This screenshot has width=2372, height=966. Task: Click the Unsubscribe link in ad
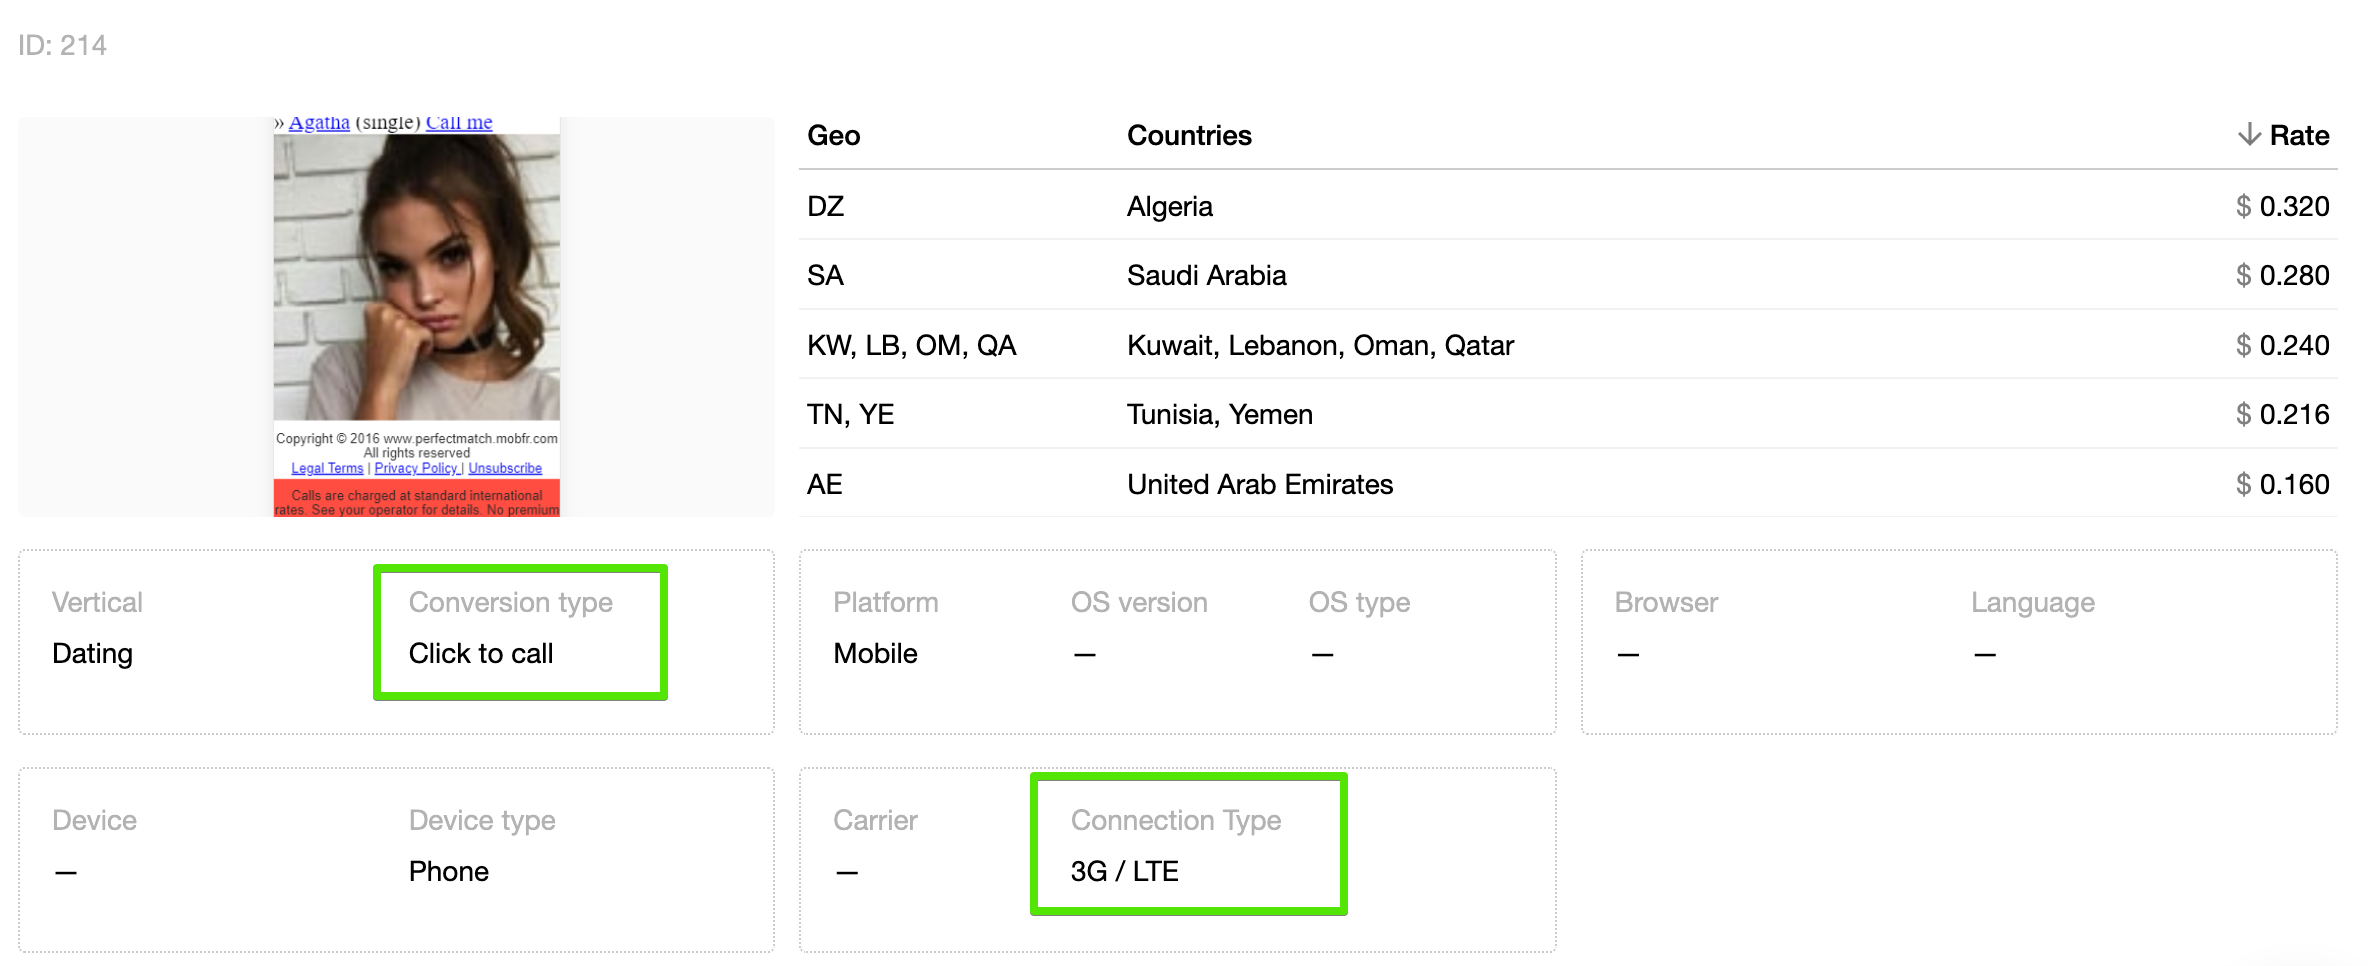pyautogui.click(x=505, y=468)
